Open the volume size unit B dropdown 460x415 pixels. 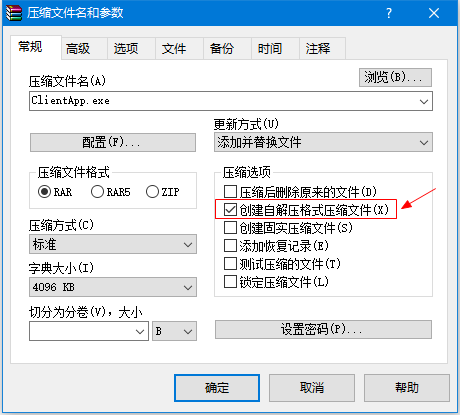pos(175,331)
